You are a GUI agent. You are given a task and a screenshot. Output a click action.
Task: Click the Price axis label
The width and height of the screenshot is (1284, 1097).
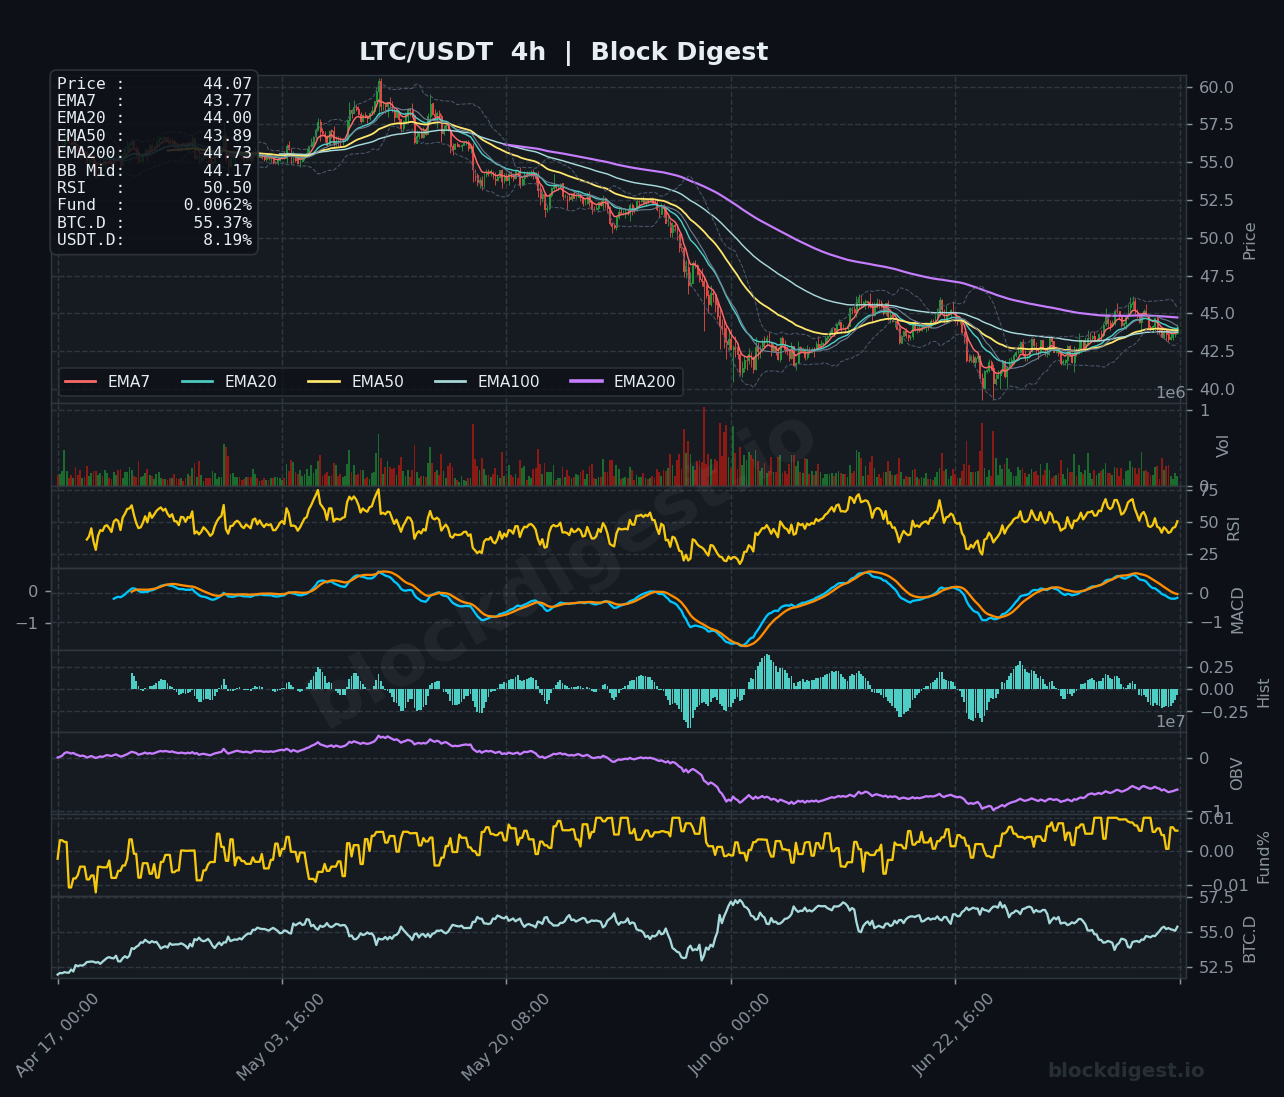1249,241
